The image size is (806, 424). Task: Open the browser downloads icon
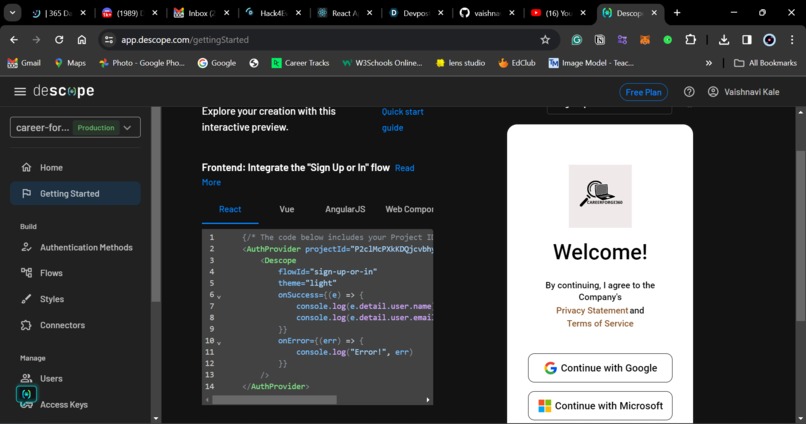[x=724, y=40]
